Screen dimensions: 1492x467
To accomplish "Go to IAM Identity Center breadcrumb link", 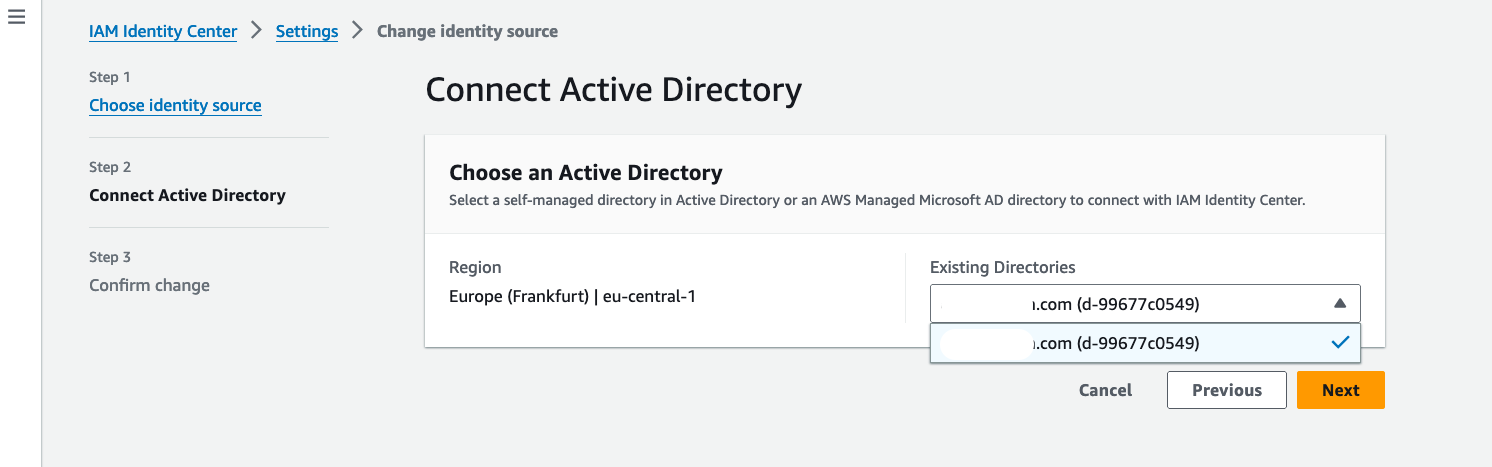I will (x=163, y=31).
